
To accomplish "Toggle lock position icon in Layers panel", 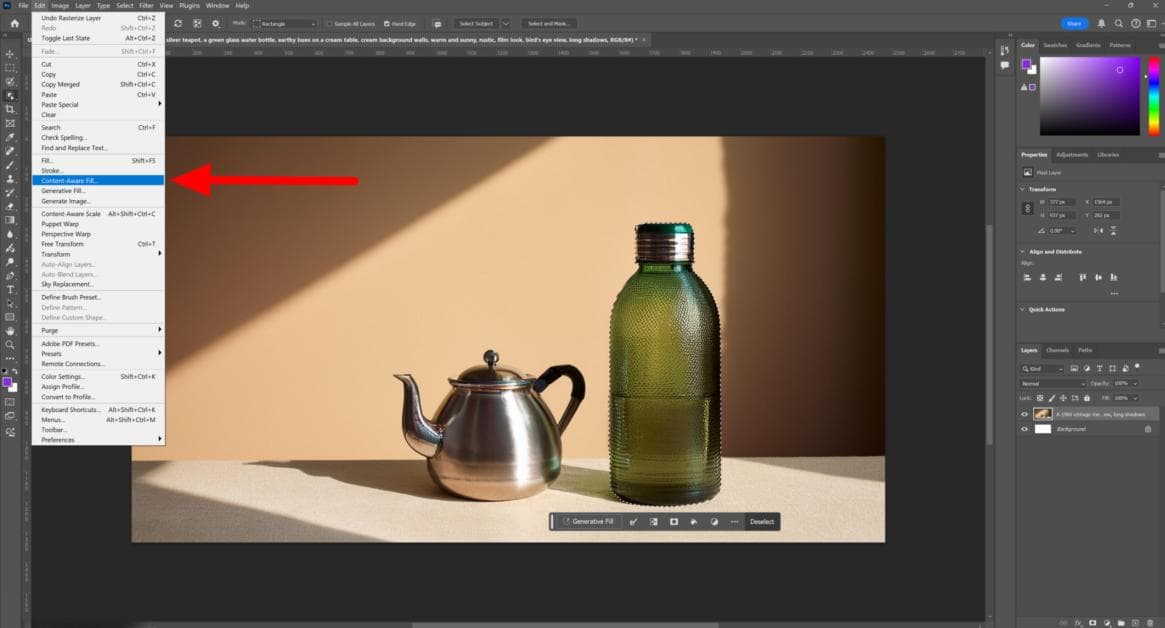I will pyautogui.click(x=1063, y=398).
